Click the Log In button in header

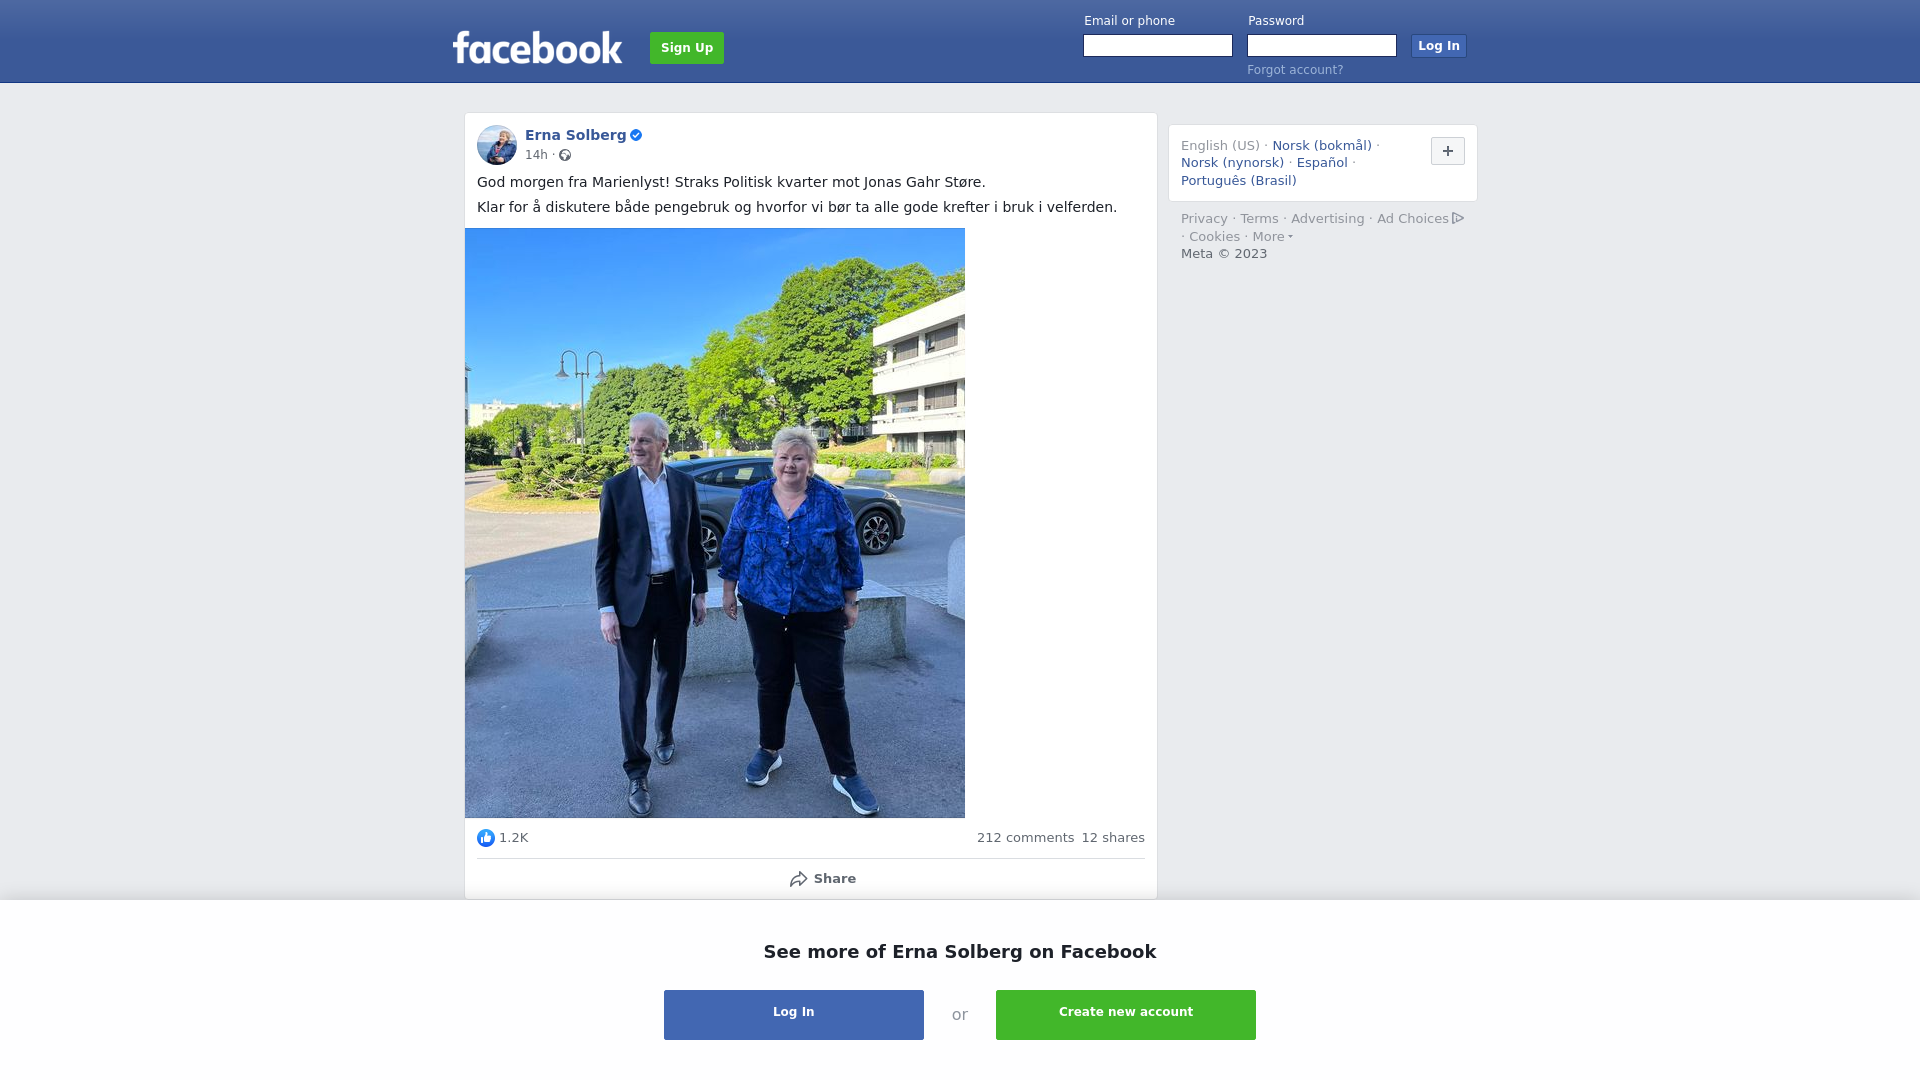1439,46
